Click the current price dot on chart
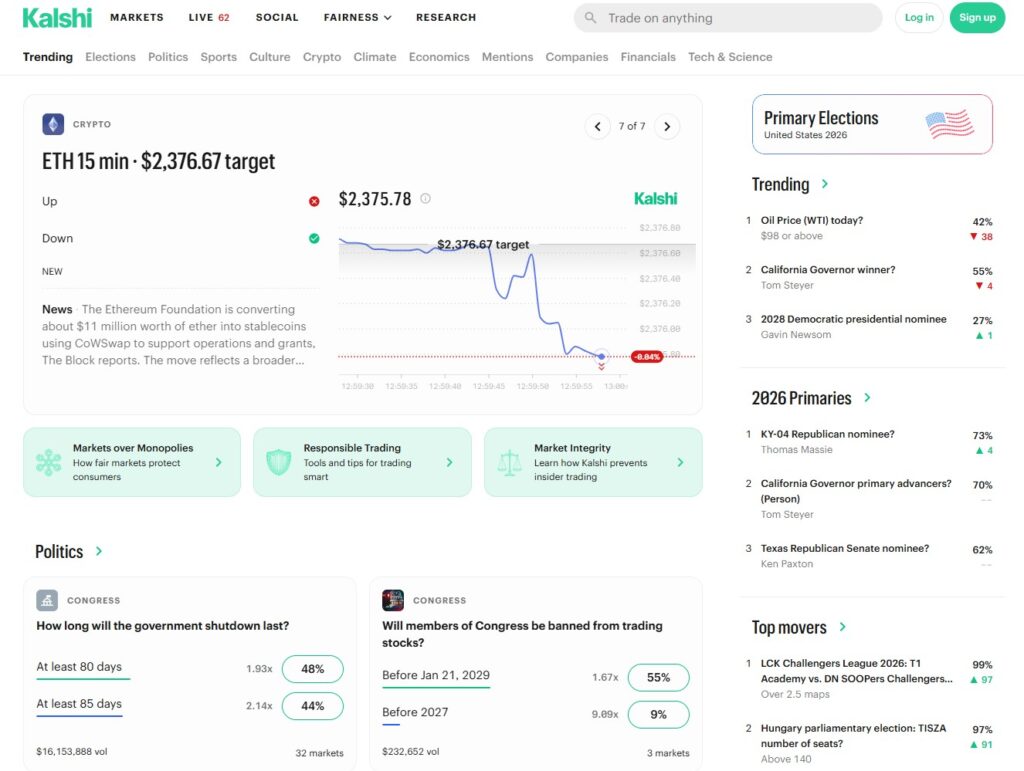Viewport: 1024px width, 771px height. pos(601,356)
